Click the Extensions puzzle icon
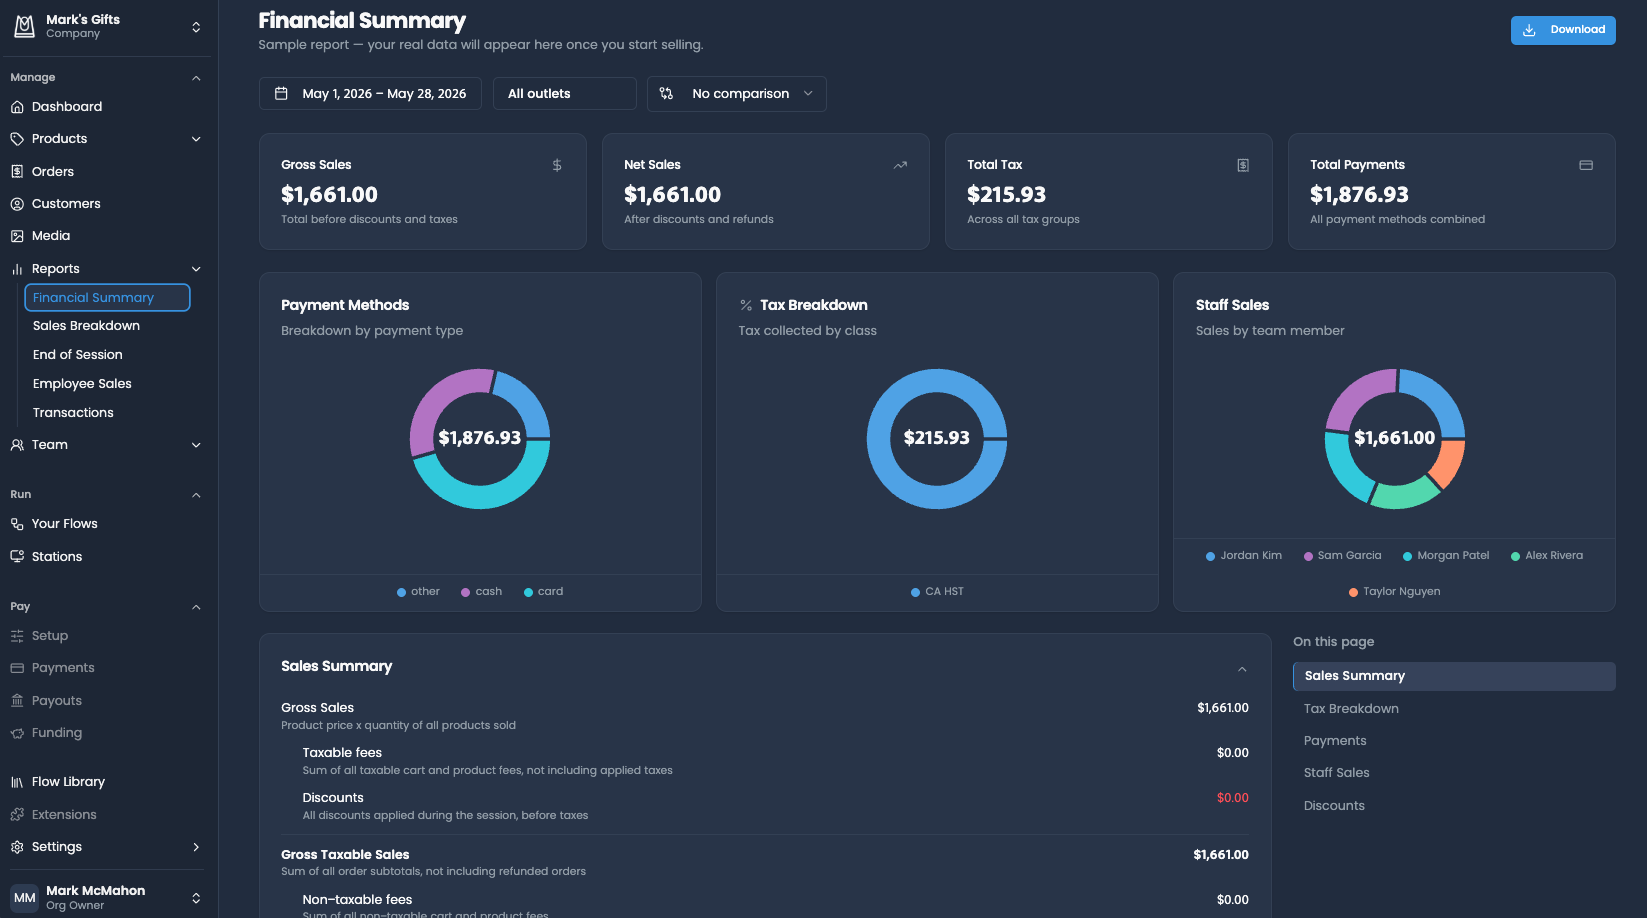Viewport: 1647px width, 918px height. pos(17,815)
